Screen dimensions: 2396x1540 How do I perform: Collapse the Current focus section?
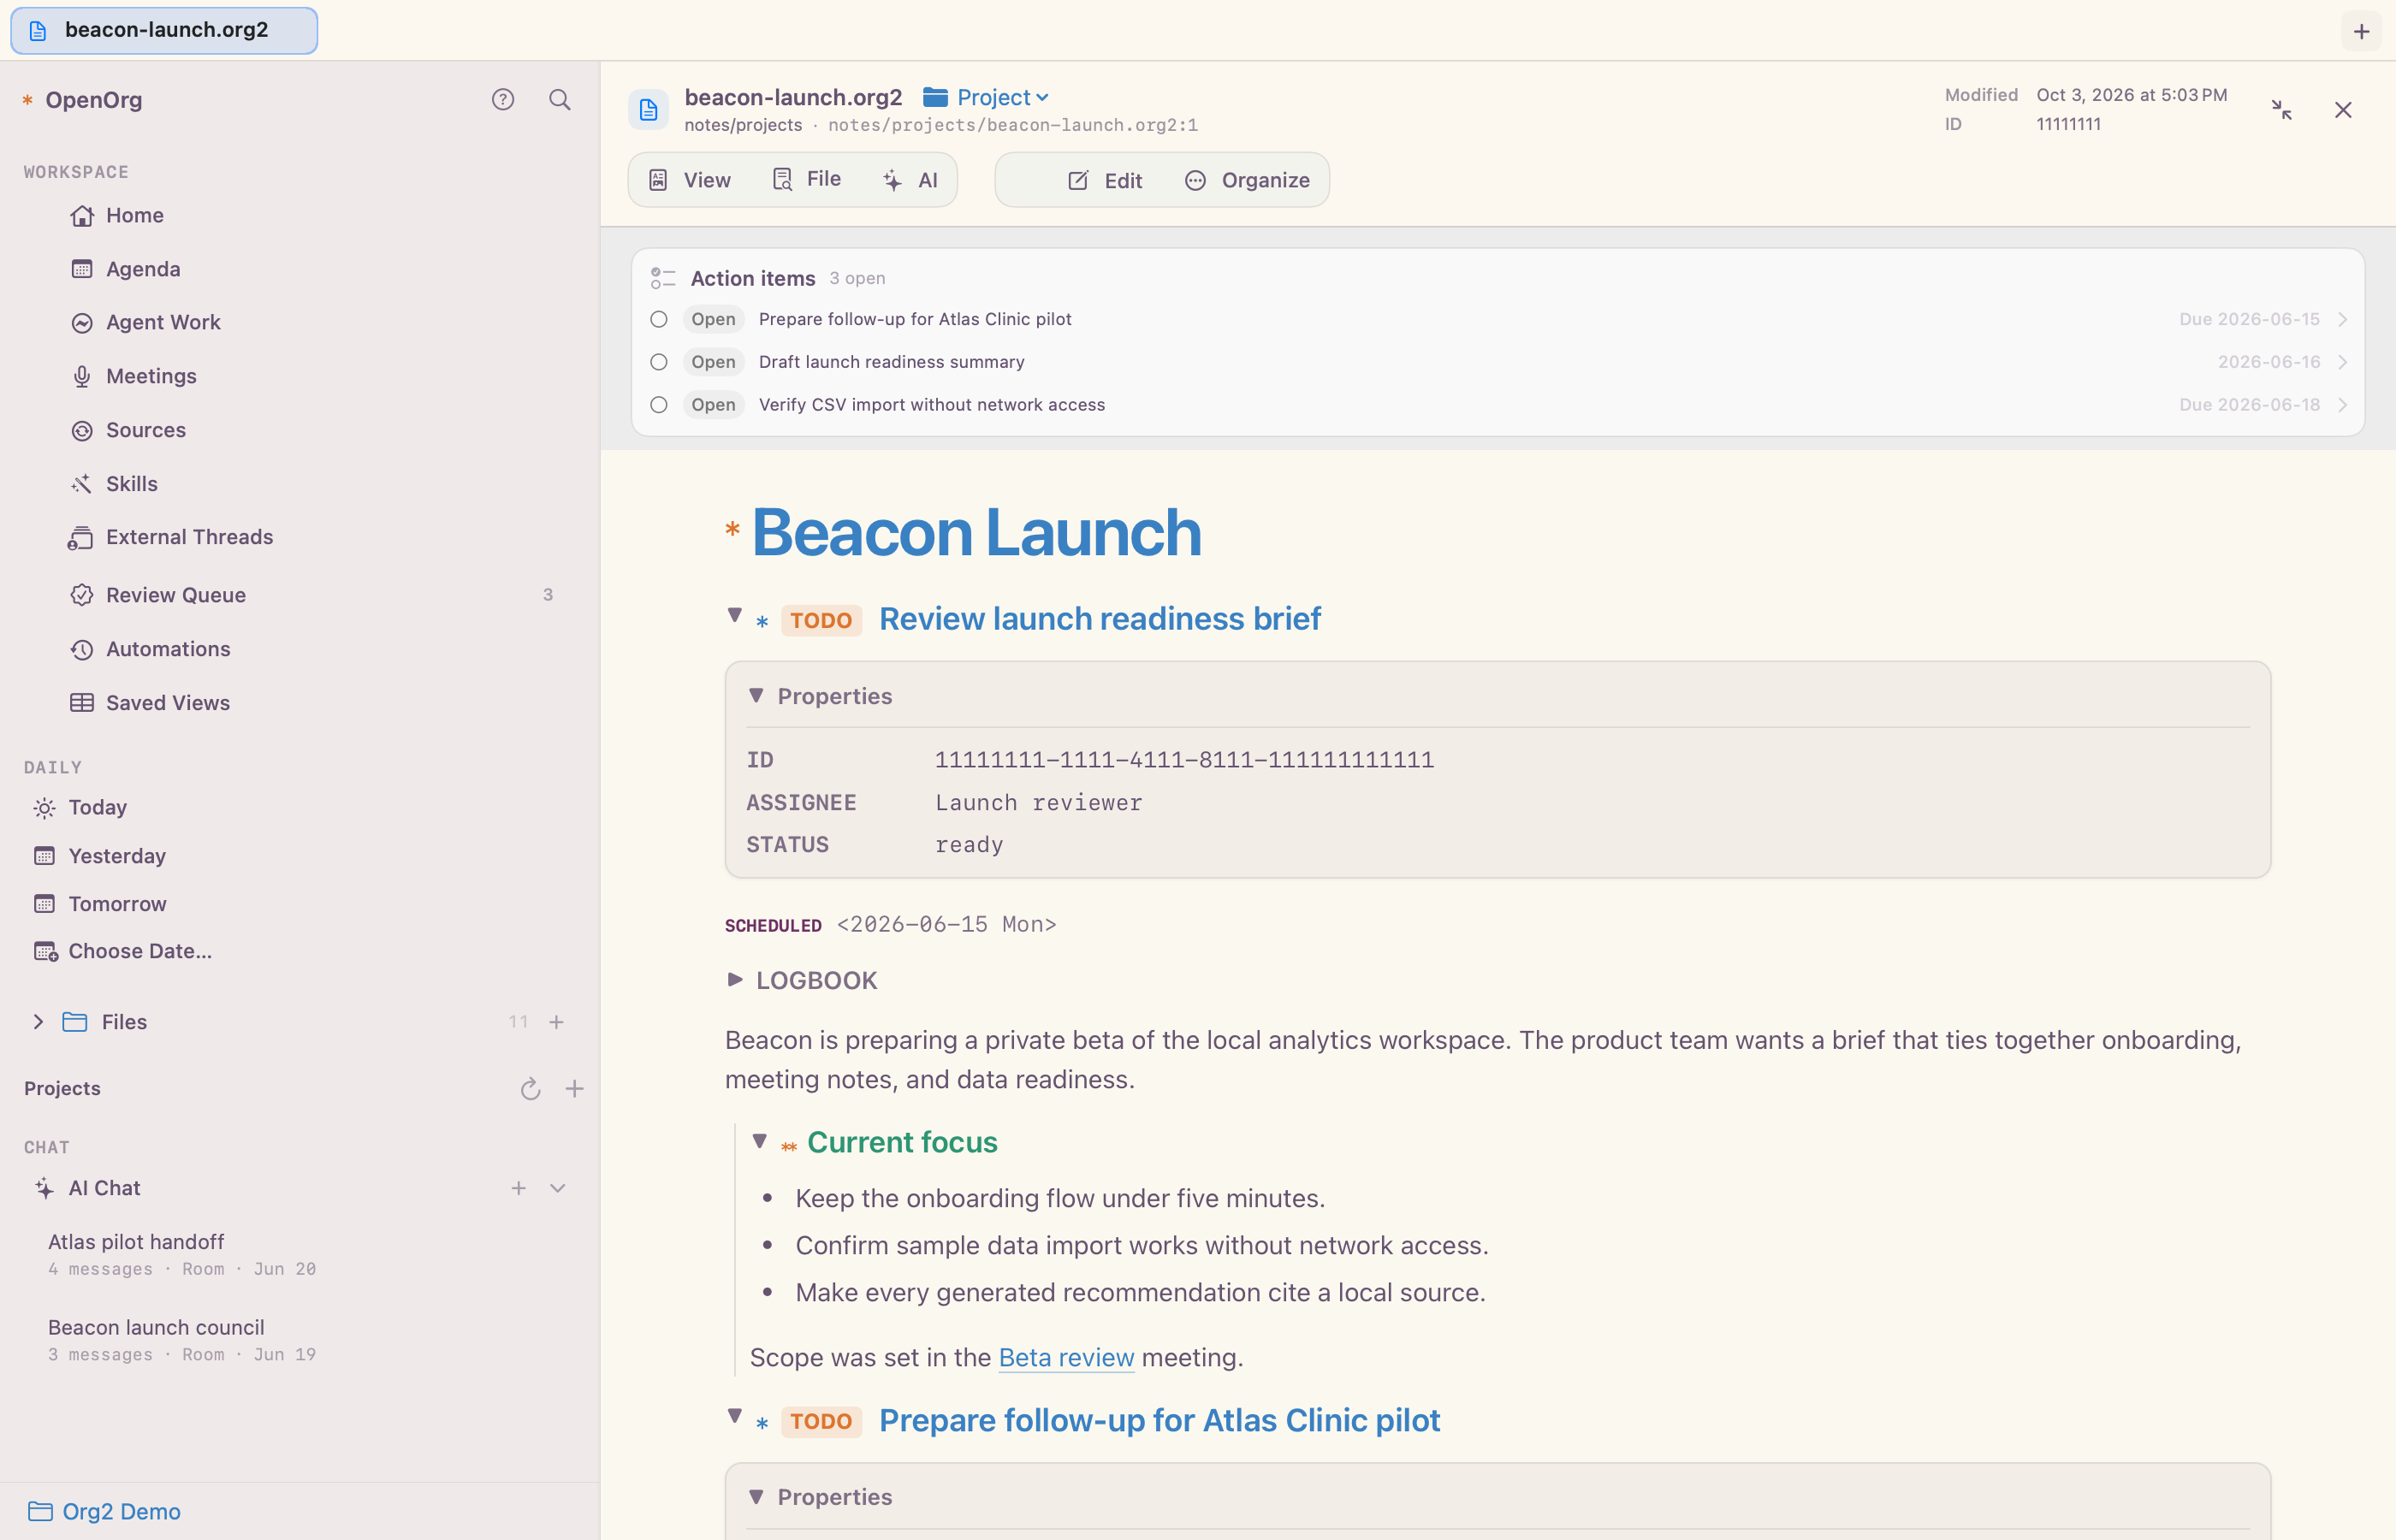pos(760,1141)
